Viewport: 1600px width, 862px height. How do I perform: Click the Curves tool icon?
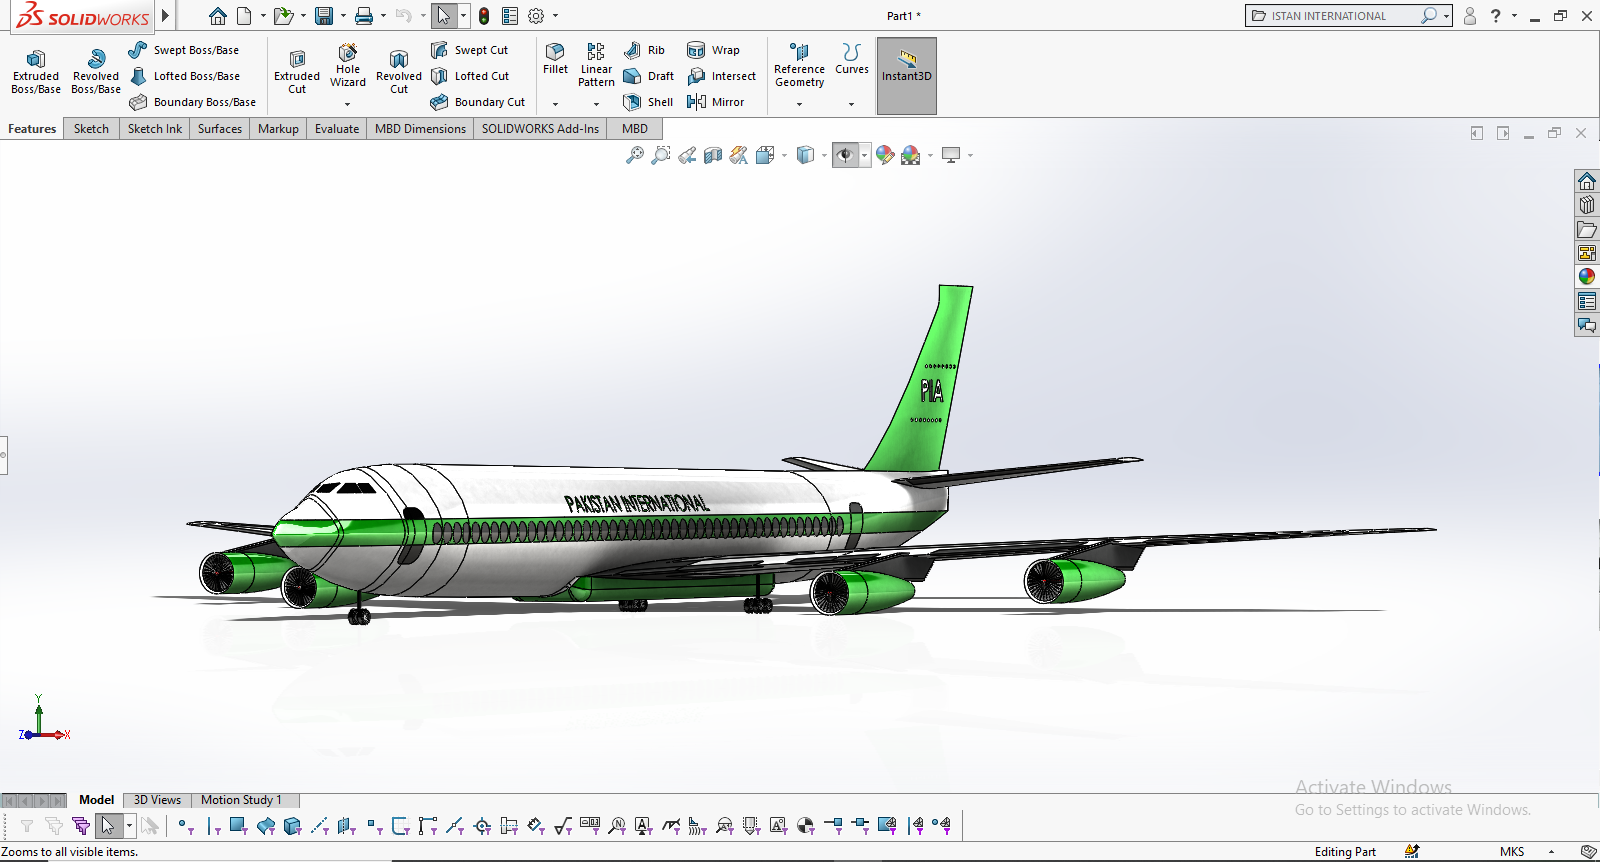point(852,59)
